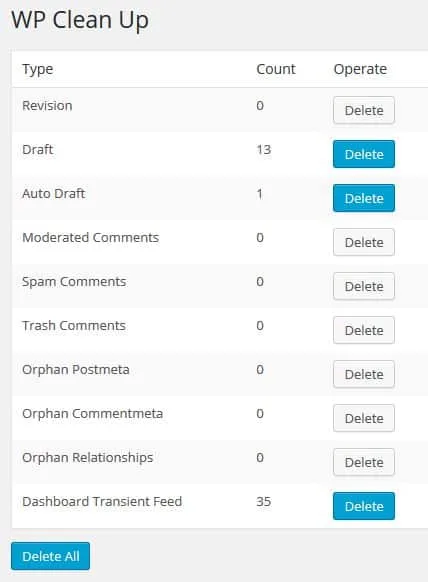Click the Draft count value 13
428x582 pixels.
264,150
